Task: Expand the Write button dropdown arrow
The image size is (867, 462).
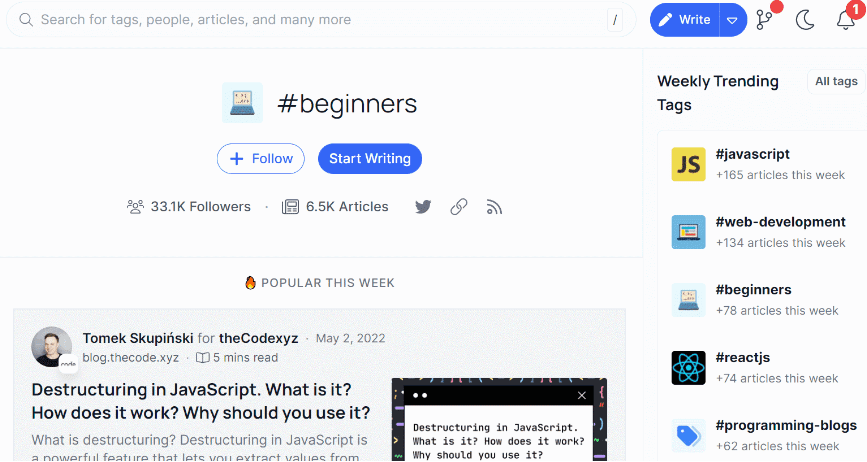Action: (733, 20)
